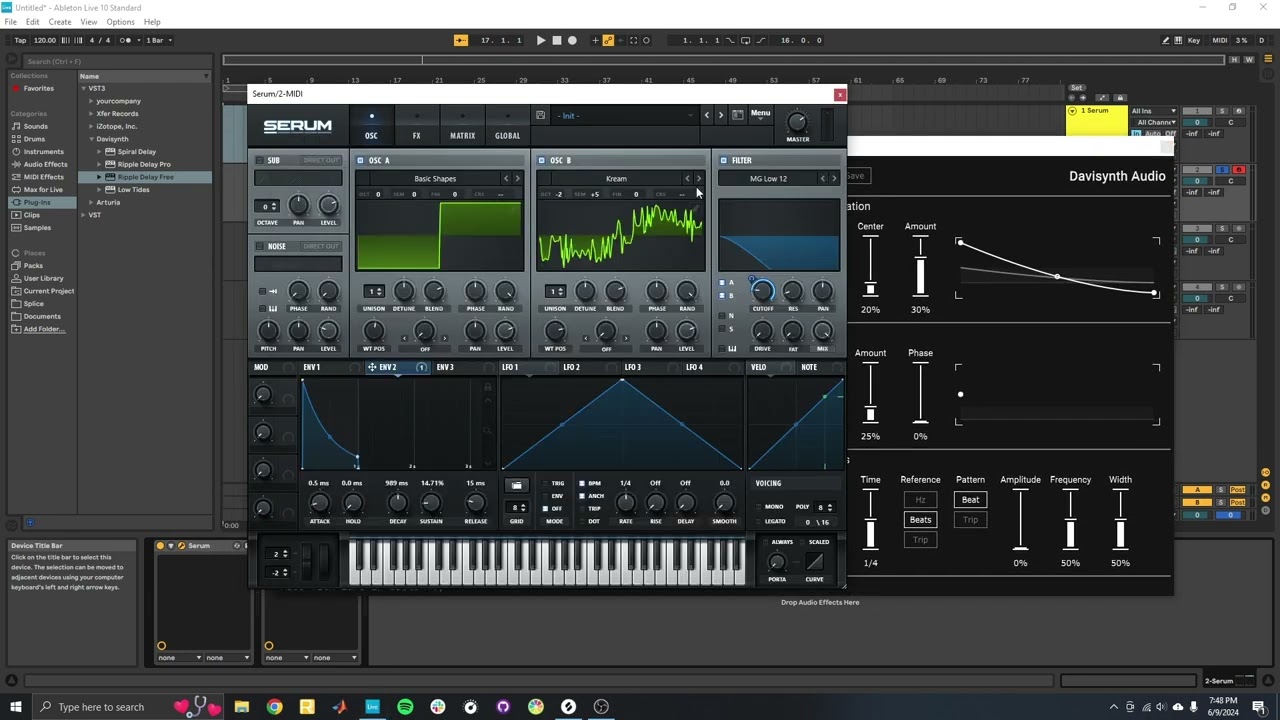Enable MONO voicing

[759, 507]
